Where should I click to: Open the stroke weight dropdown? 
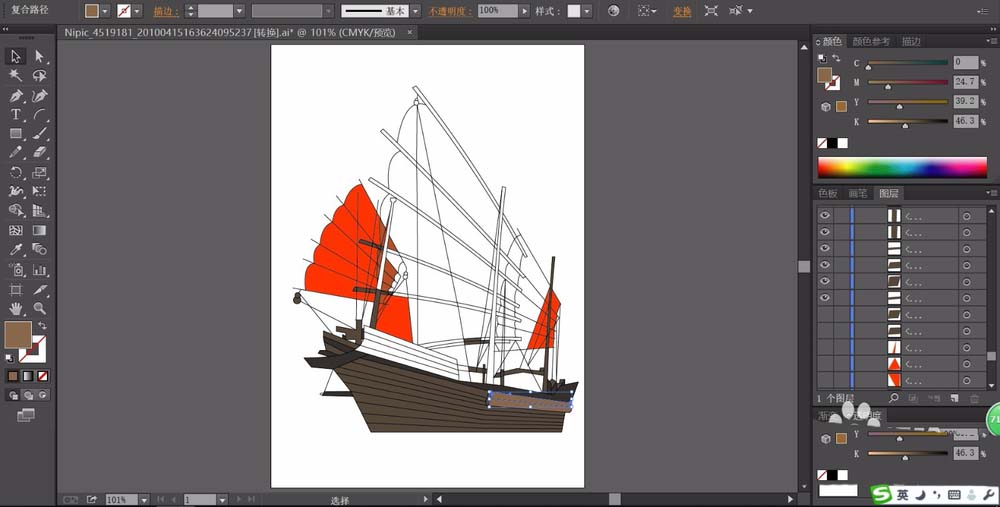coord(239,11)
